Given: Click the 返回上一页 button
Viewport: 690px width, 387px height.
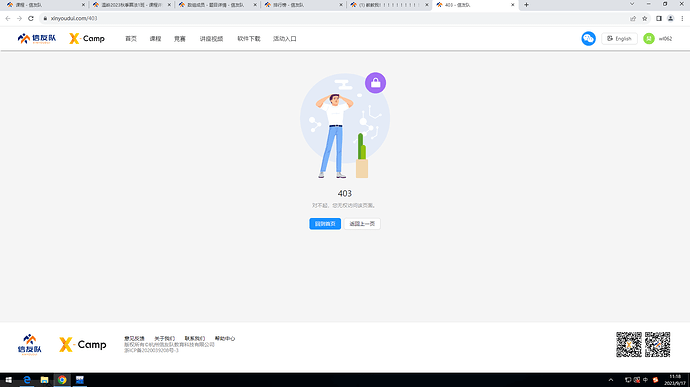Looking at the screenshot, I should point(362,224).
